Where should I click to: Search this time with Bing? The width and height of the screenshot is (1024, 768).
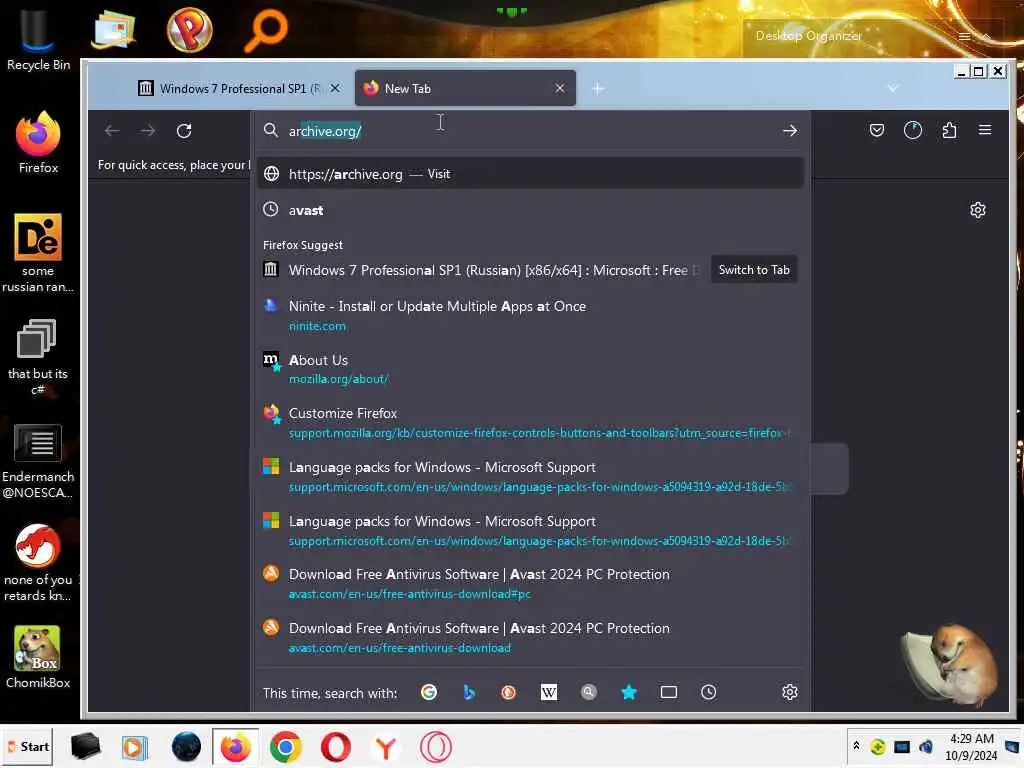469,692
